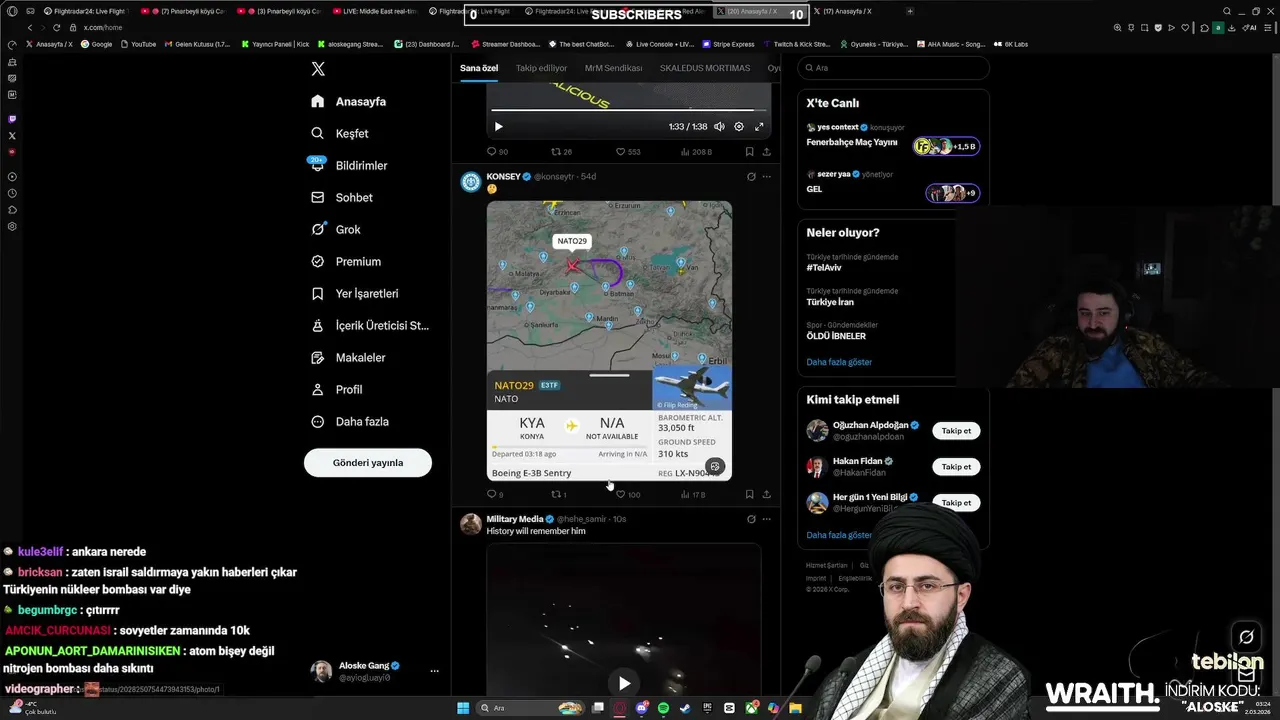Open Bildirimler notifications

click(349, 165)
